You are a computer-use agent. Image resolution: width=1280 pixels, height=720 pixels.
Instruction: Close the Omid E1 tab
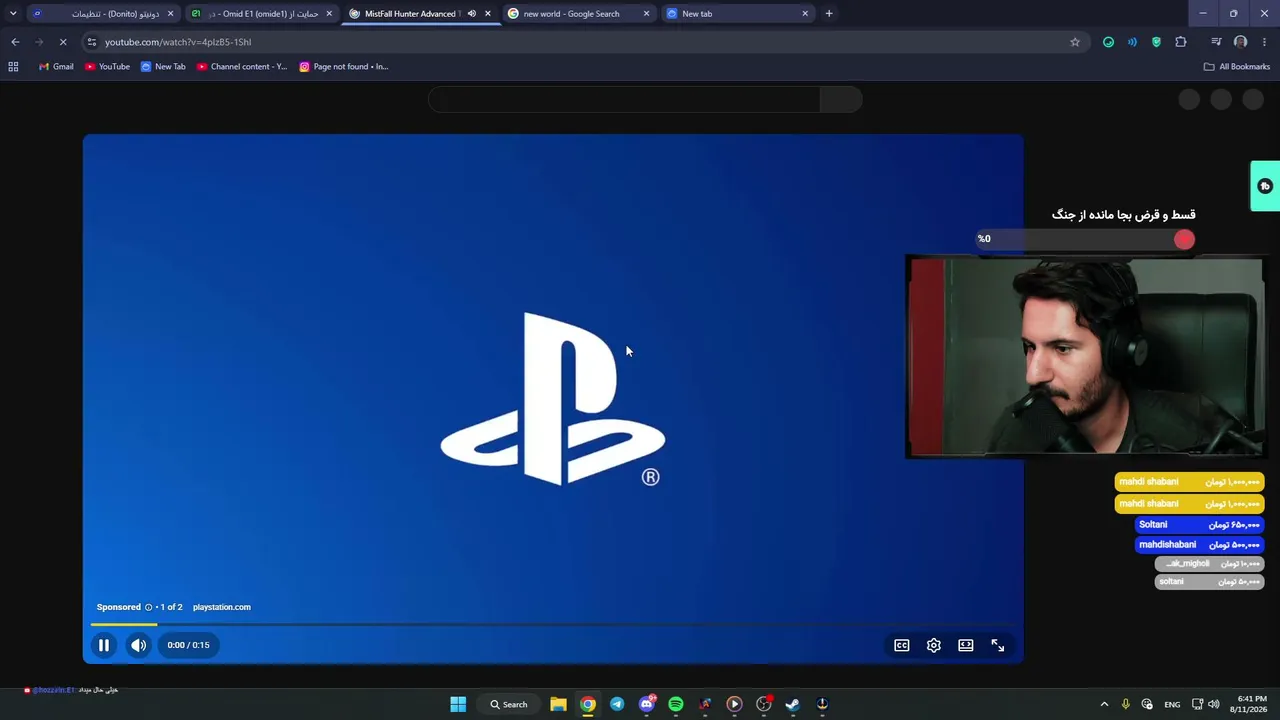pos(329,14)
